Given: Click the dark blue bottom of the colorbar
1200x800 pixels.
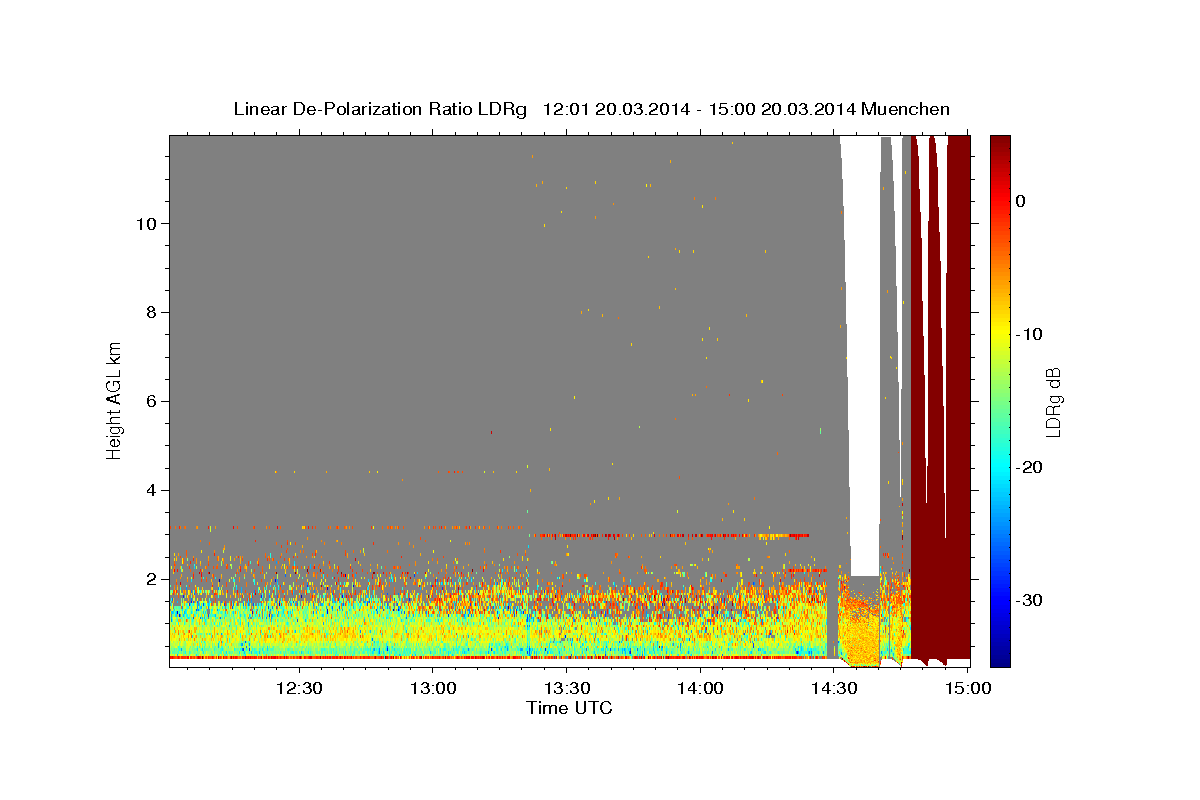Looking at the screenshot, I should point(1000,655).
